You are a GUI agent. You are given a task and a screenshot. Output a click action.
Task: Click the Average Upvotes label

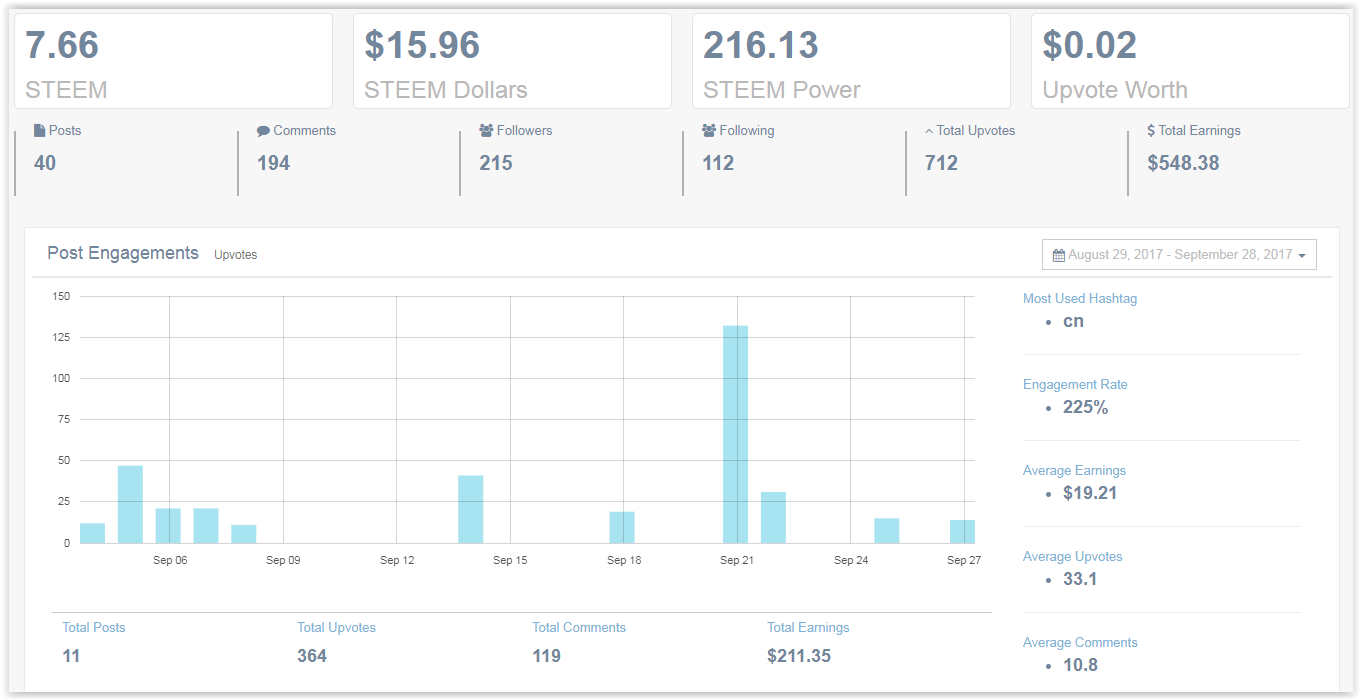coord(1073,556)
